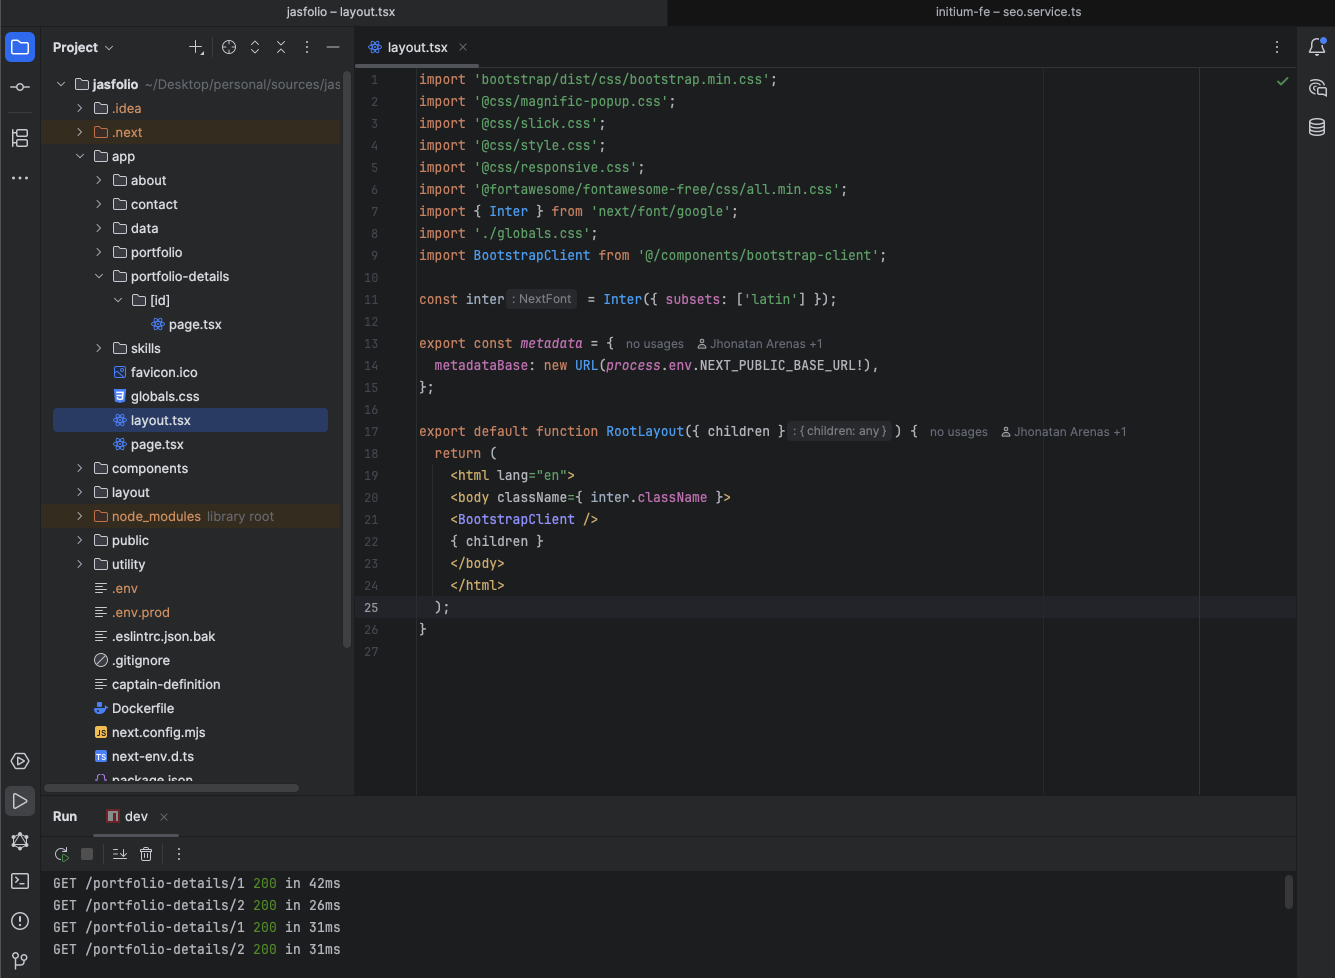1335x978 pixels.
Task: Click the Git version control icon
Action: 20,961
